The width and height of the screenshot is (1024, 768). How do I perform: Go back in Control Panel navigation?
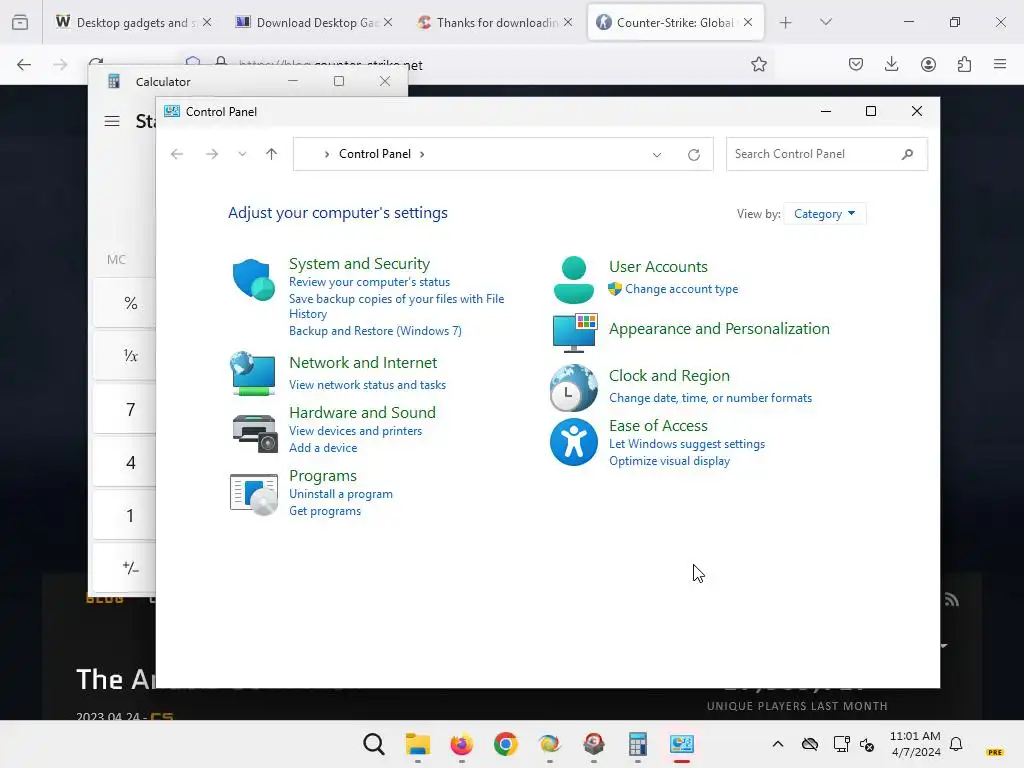click(x=177, y=154)
